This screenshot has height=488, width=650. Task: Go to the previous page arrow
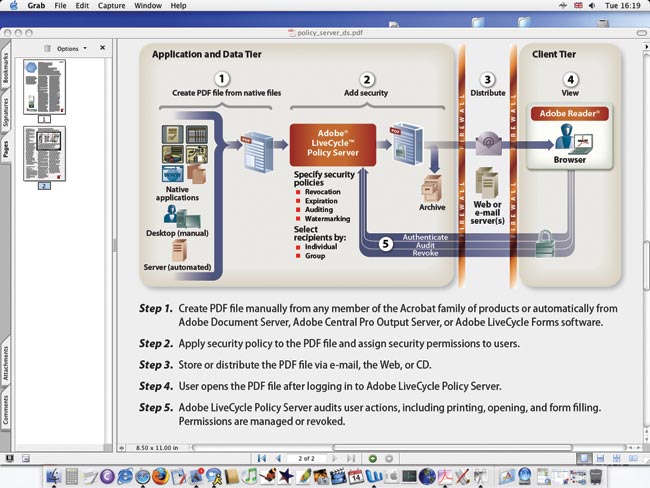[x=278, y=458]
